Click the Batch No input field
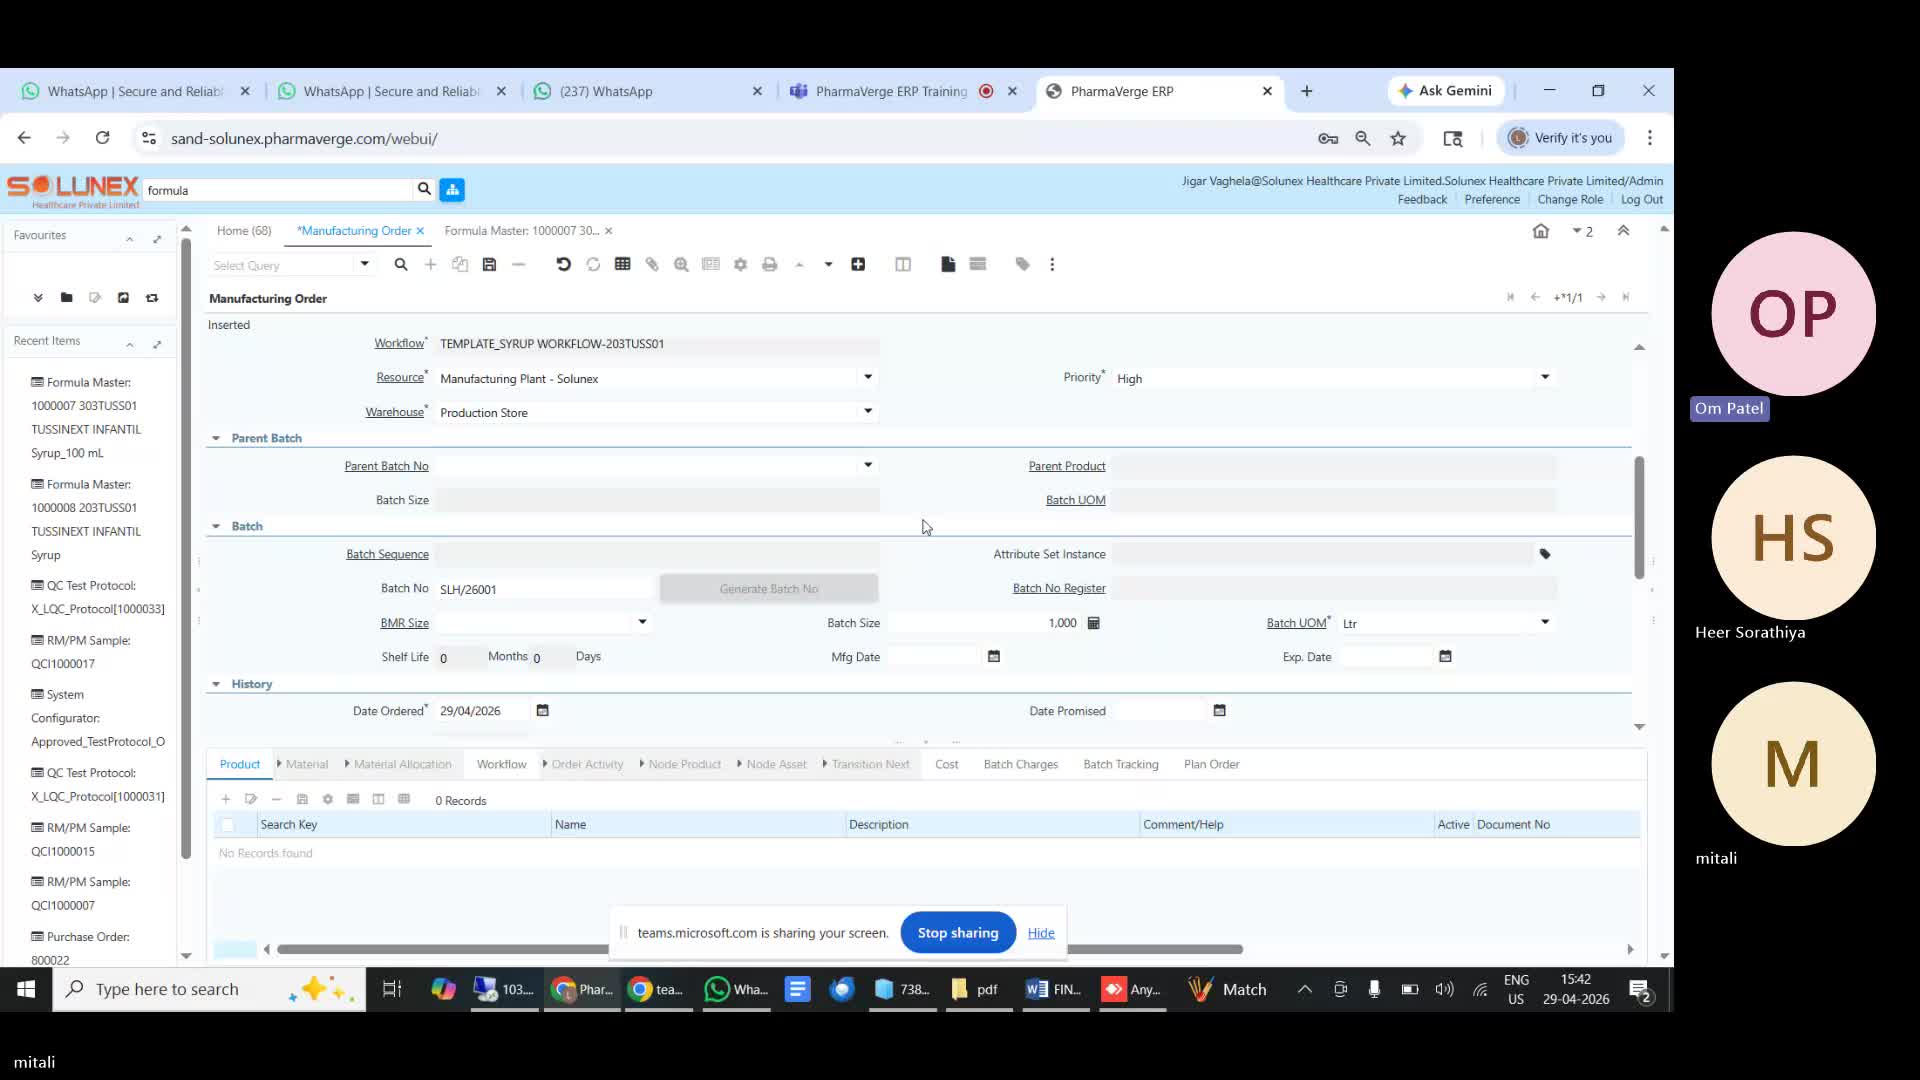This screenshot has height=1080, width=1920. (545, 589)
